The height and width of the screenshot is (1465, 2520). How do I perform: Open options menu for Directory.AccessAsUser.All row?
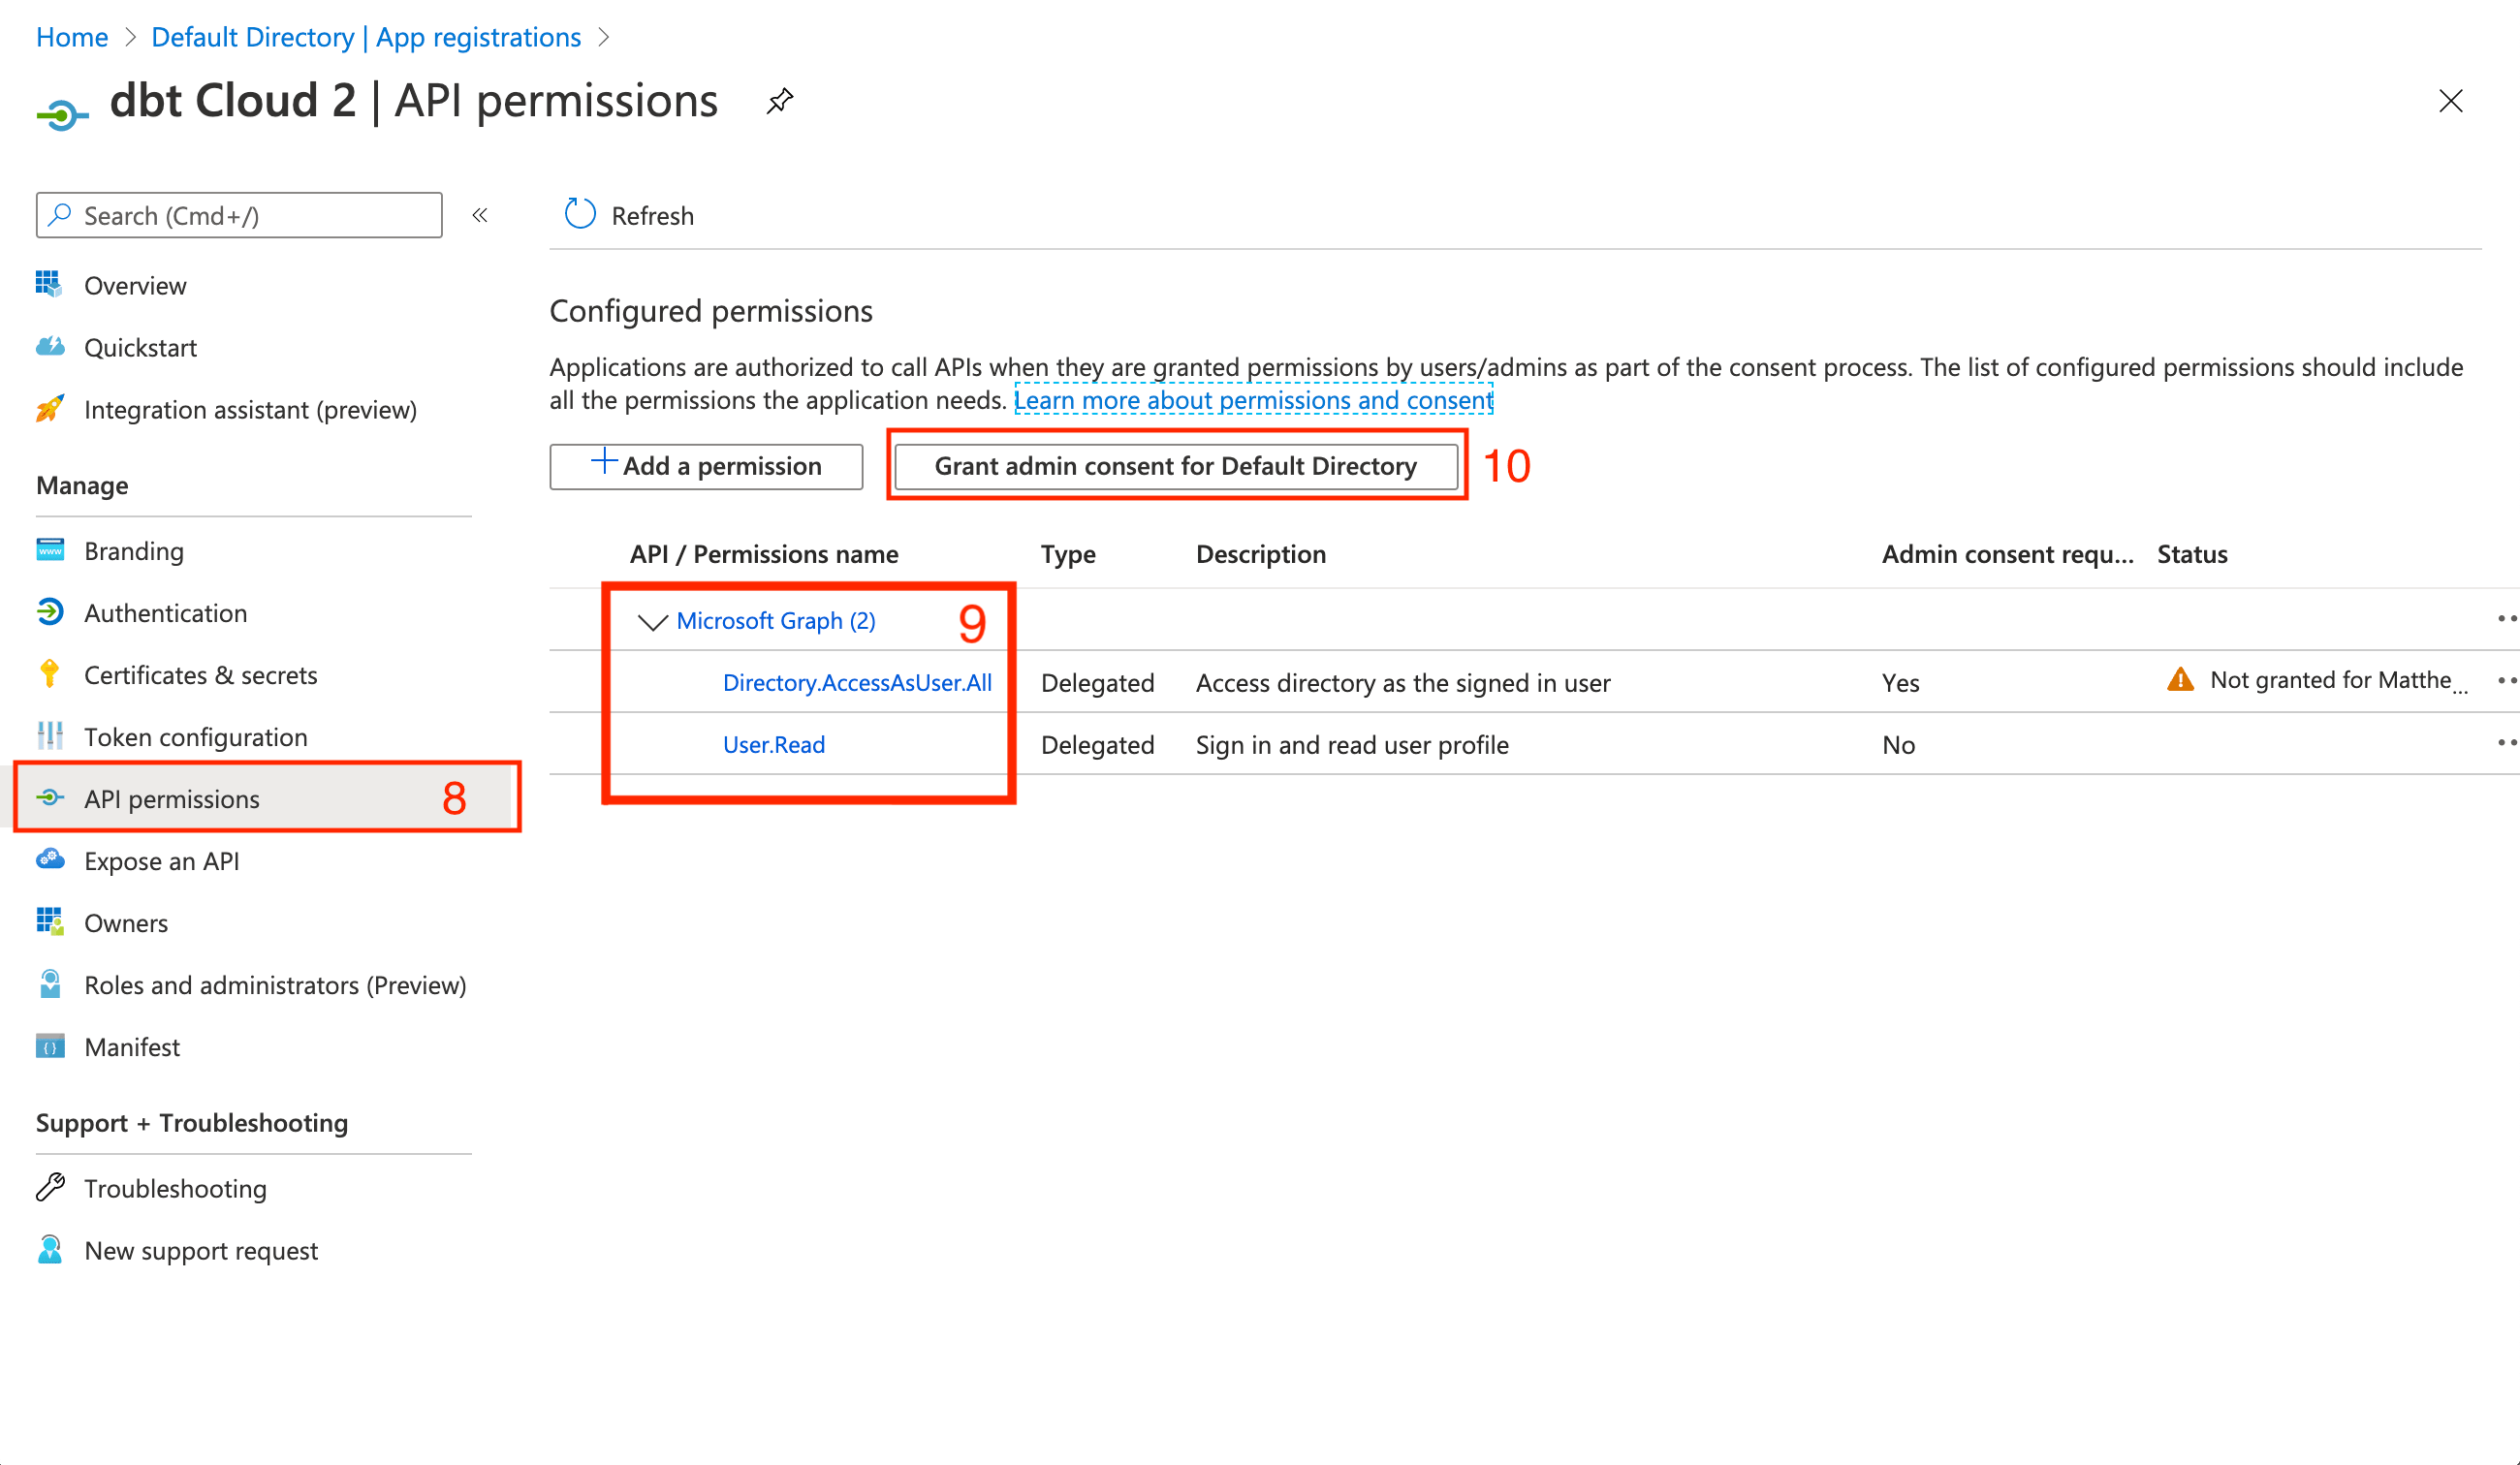(x=2506, y=680)
